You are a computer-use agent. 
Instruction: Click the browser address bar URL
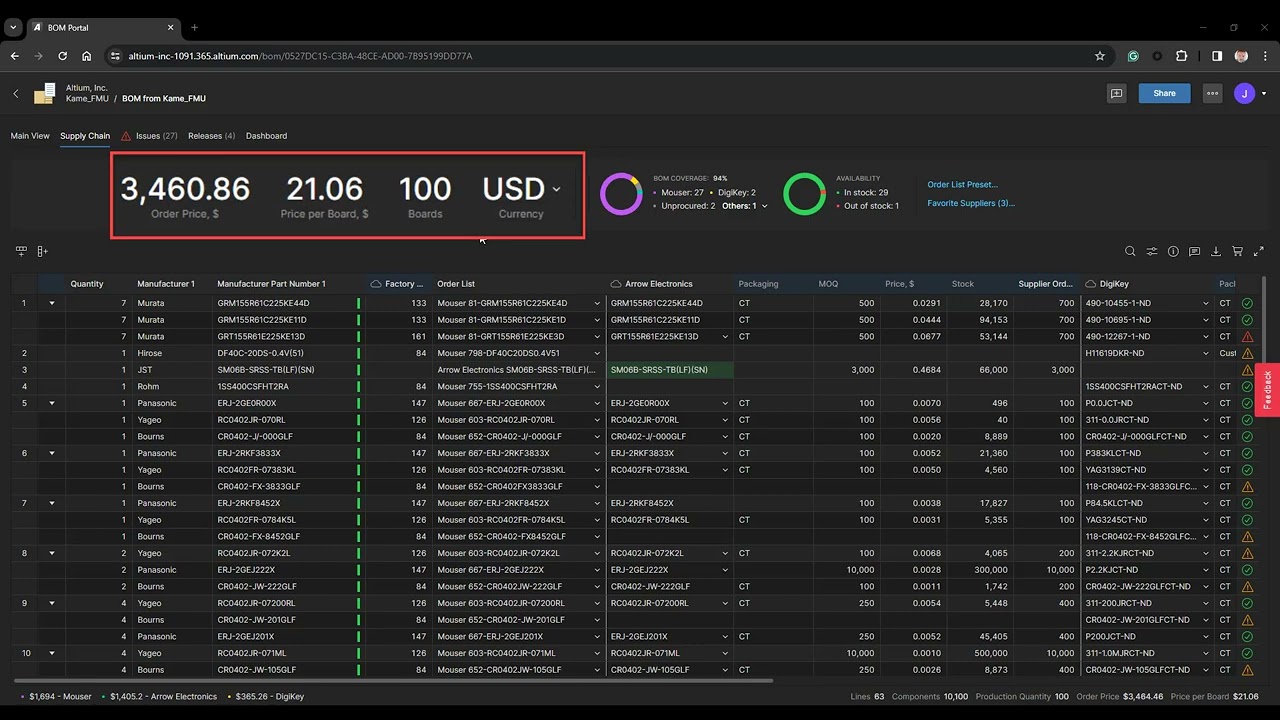click(300, 56)
